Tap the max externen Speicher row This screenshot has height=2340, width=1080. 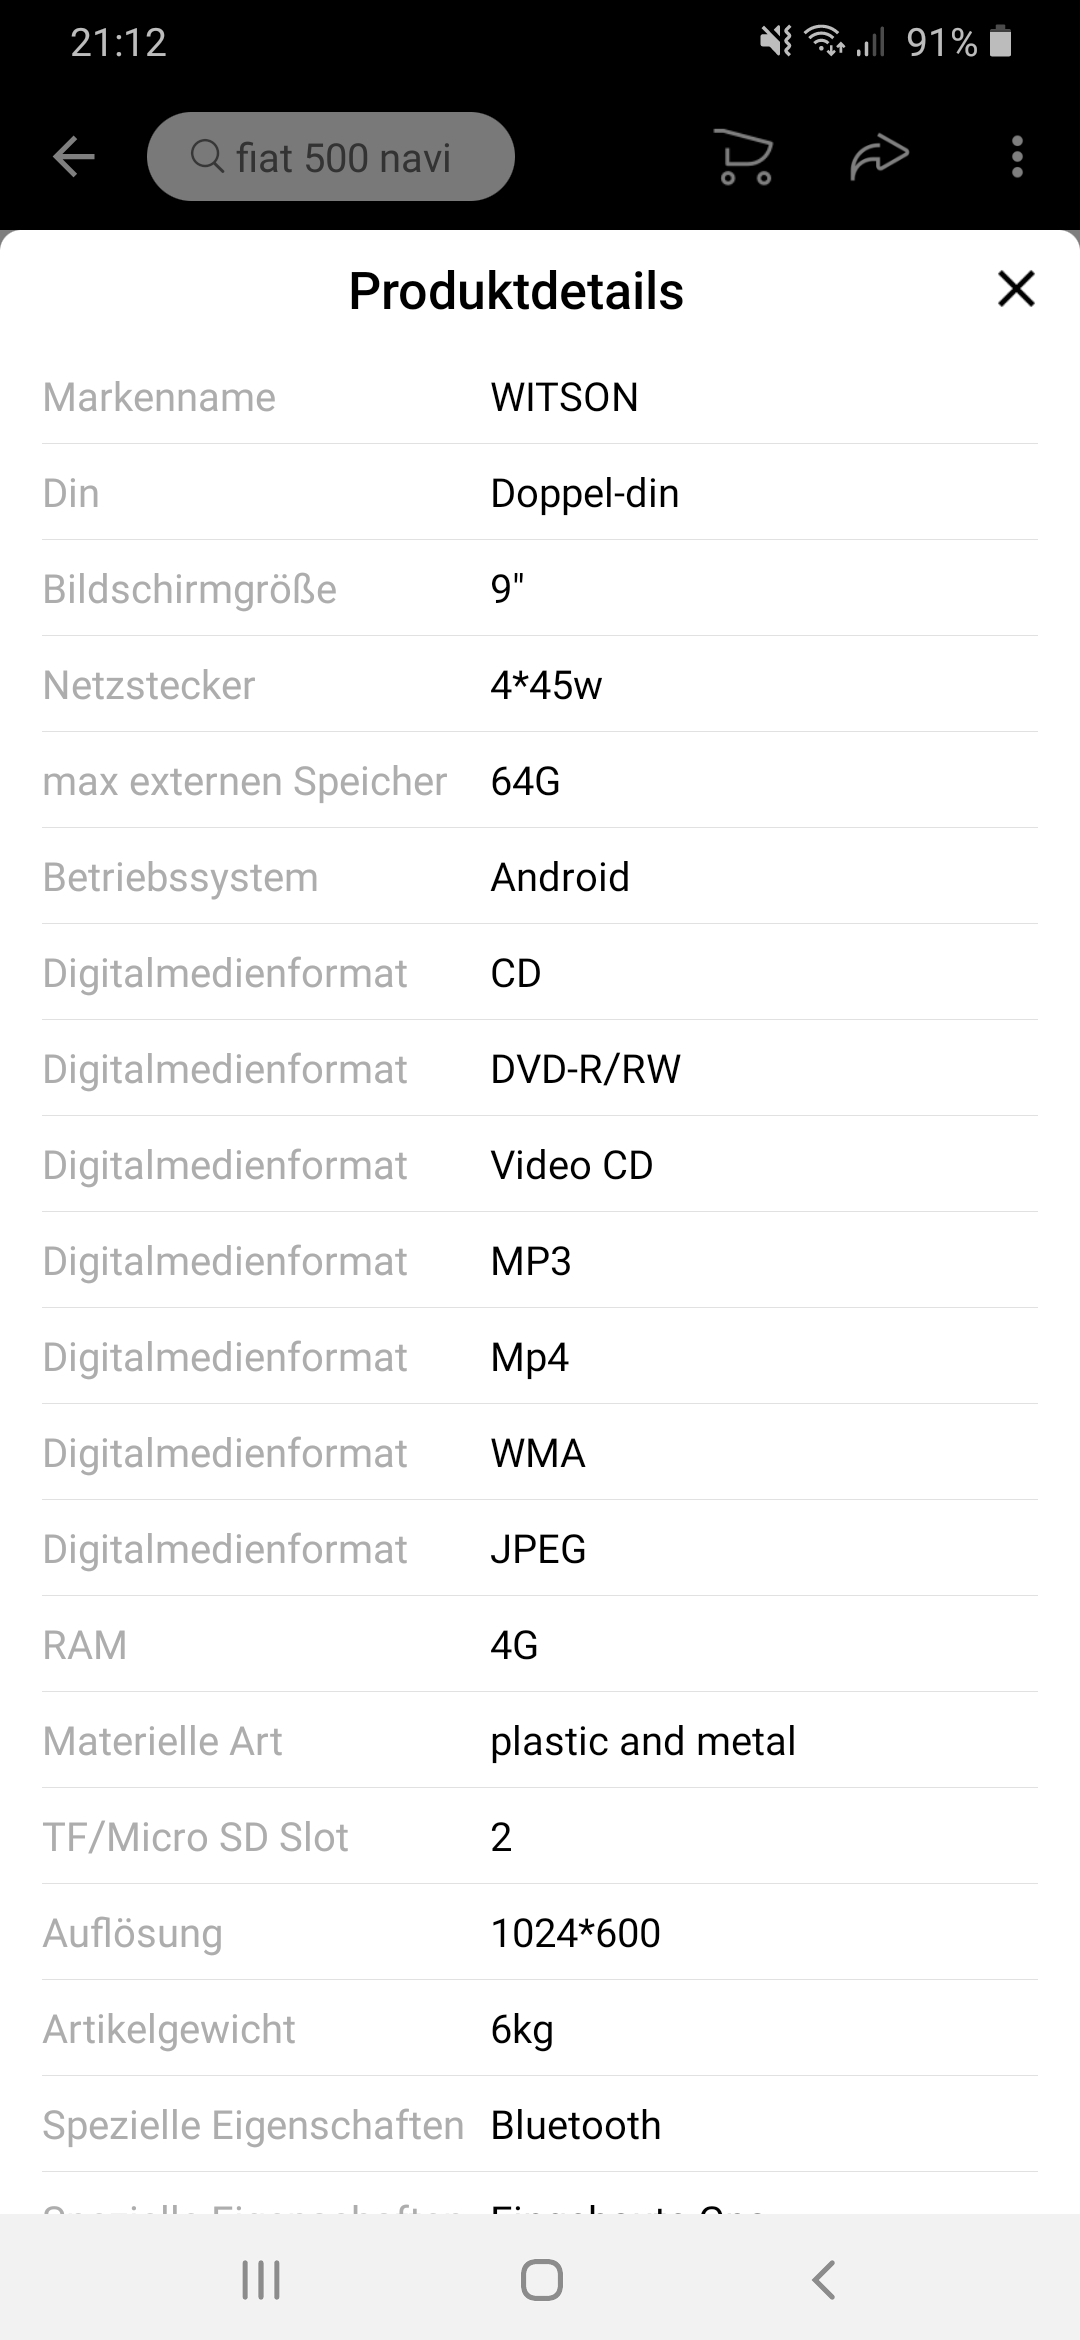tap(540, 782)
